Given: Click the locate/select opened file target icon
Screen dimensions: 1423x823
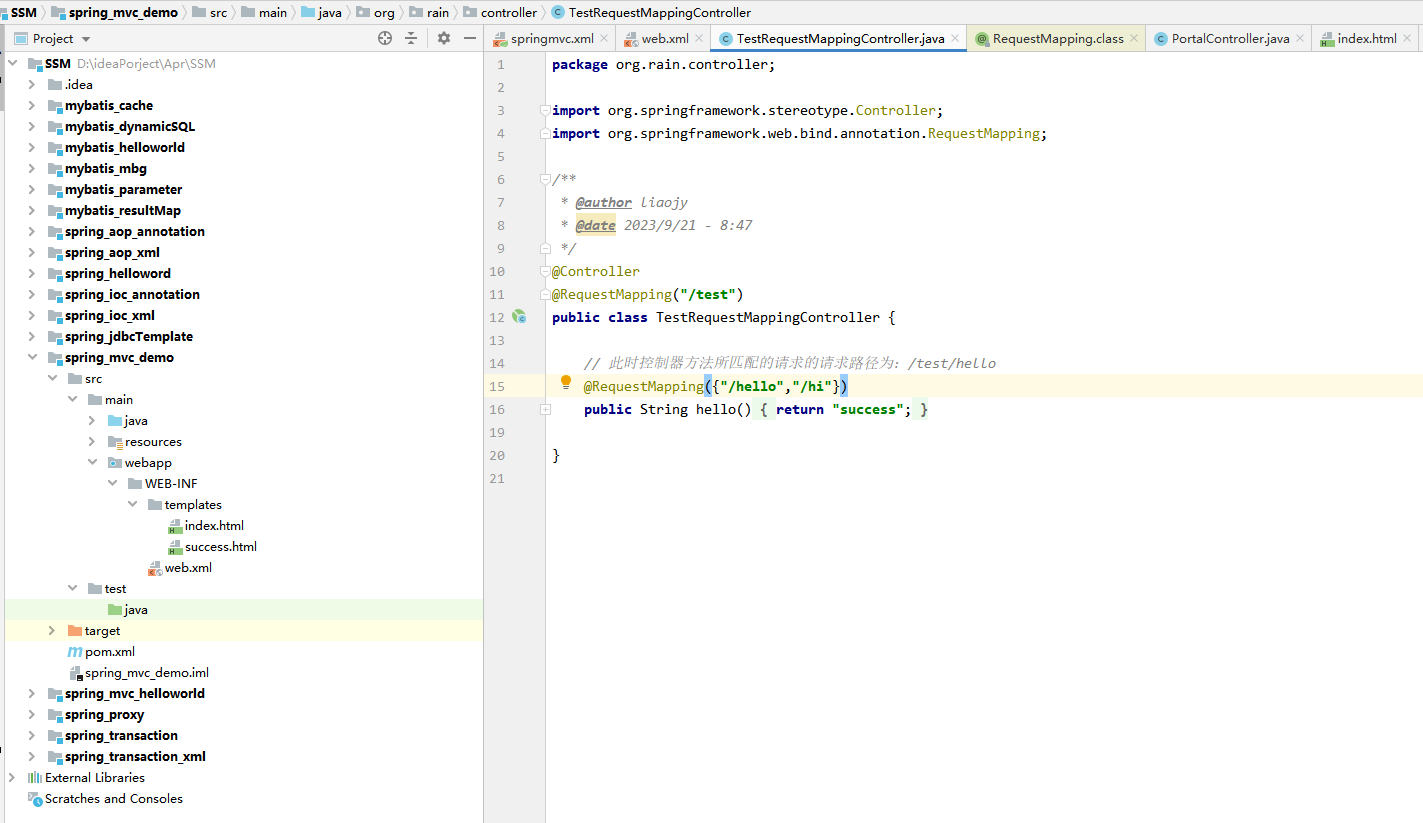Looking at the screenshot, I should point(385,38).
